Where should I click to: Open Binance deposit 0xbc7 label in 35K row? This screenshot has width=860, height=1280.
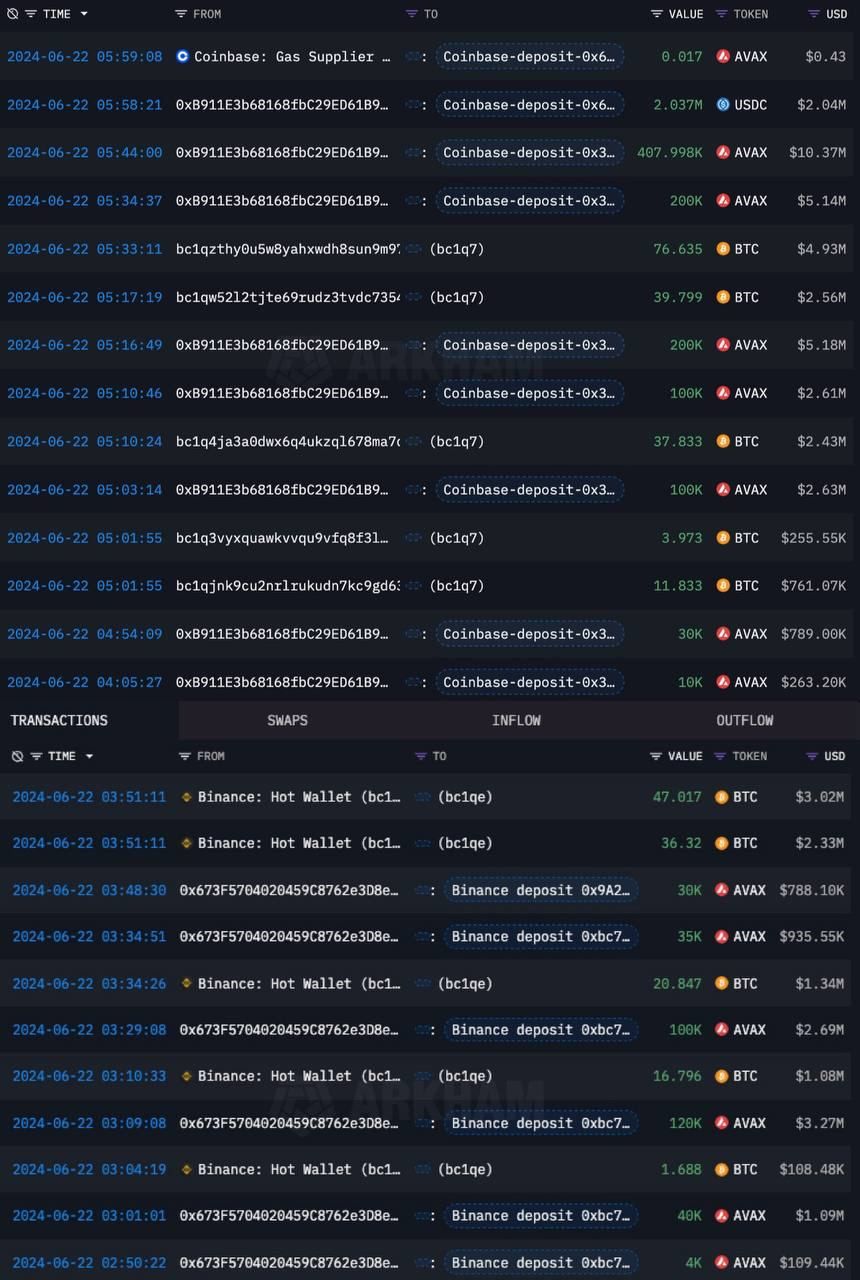pyautogui.click(x=540, y=936)
